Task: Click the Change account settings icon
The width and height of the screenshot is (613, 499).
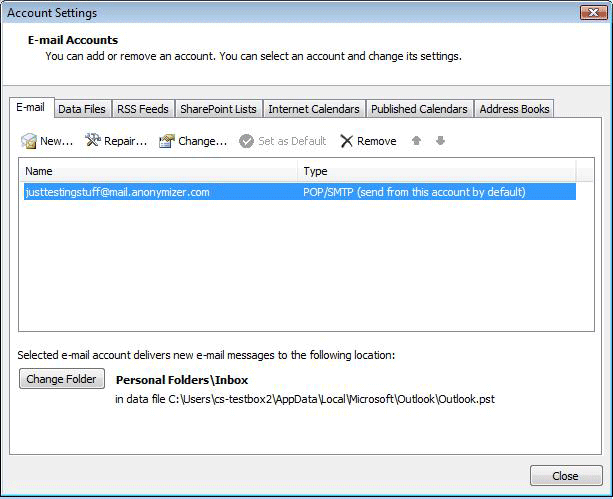Action: click(167, 141)
